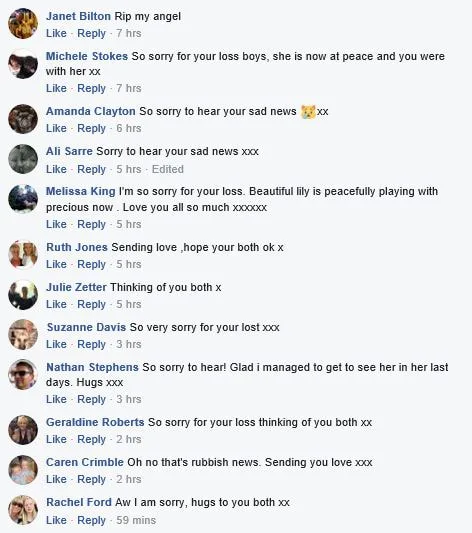Viewport: 472px width, 533px height.
Task: Open Janet Bilton's profile picture
Action: (23, 24)
